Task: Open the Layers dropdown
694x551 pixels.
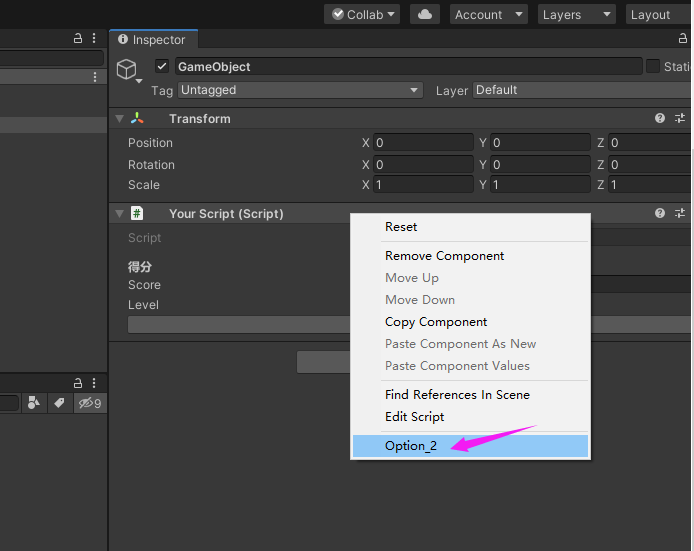Action: pos(577,14)
